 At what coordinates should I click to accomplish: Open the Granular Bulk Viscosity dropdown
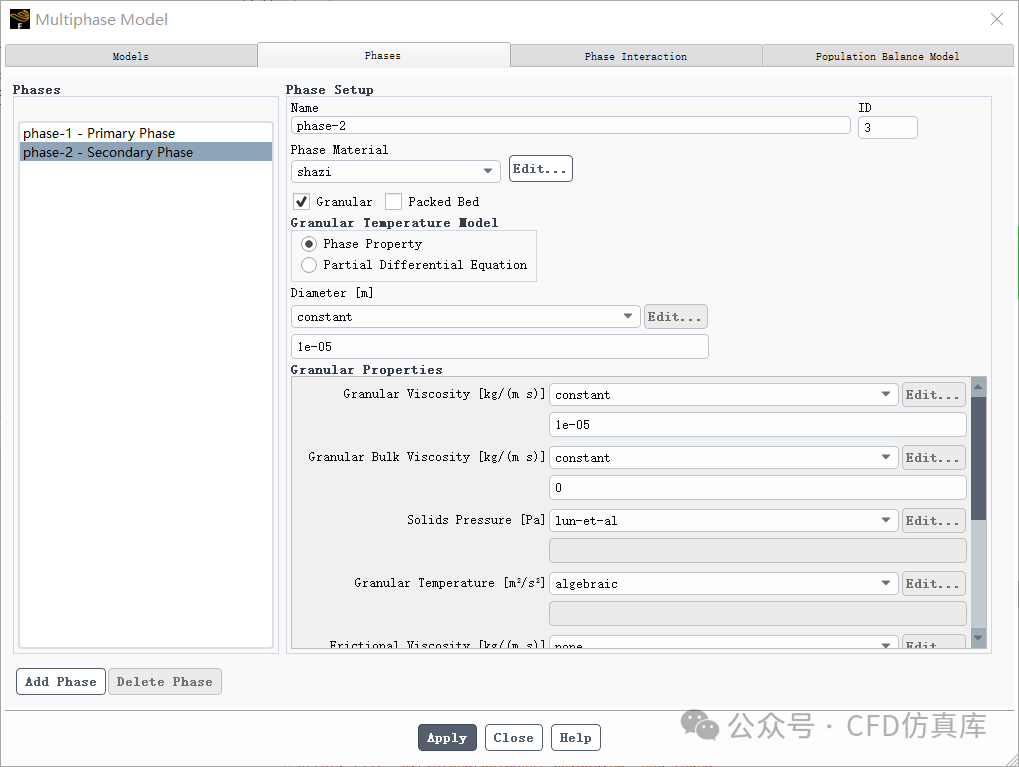coord(723,458)
